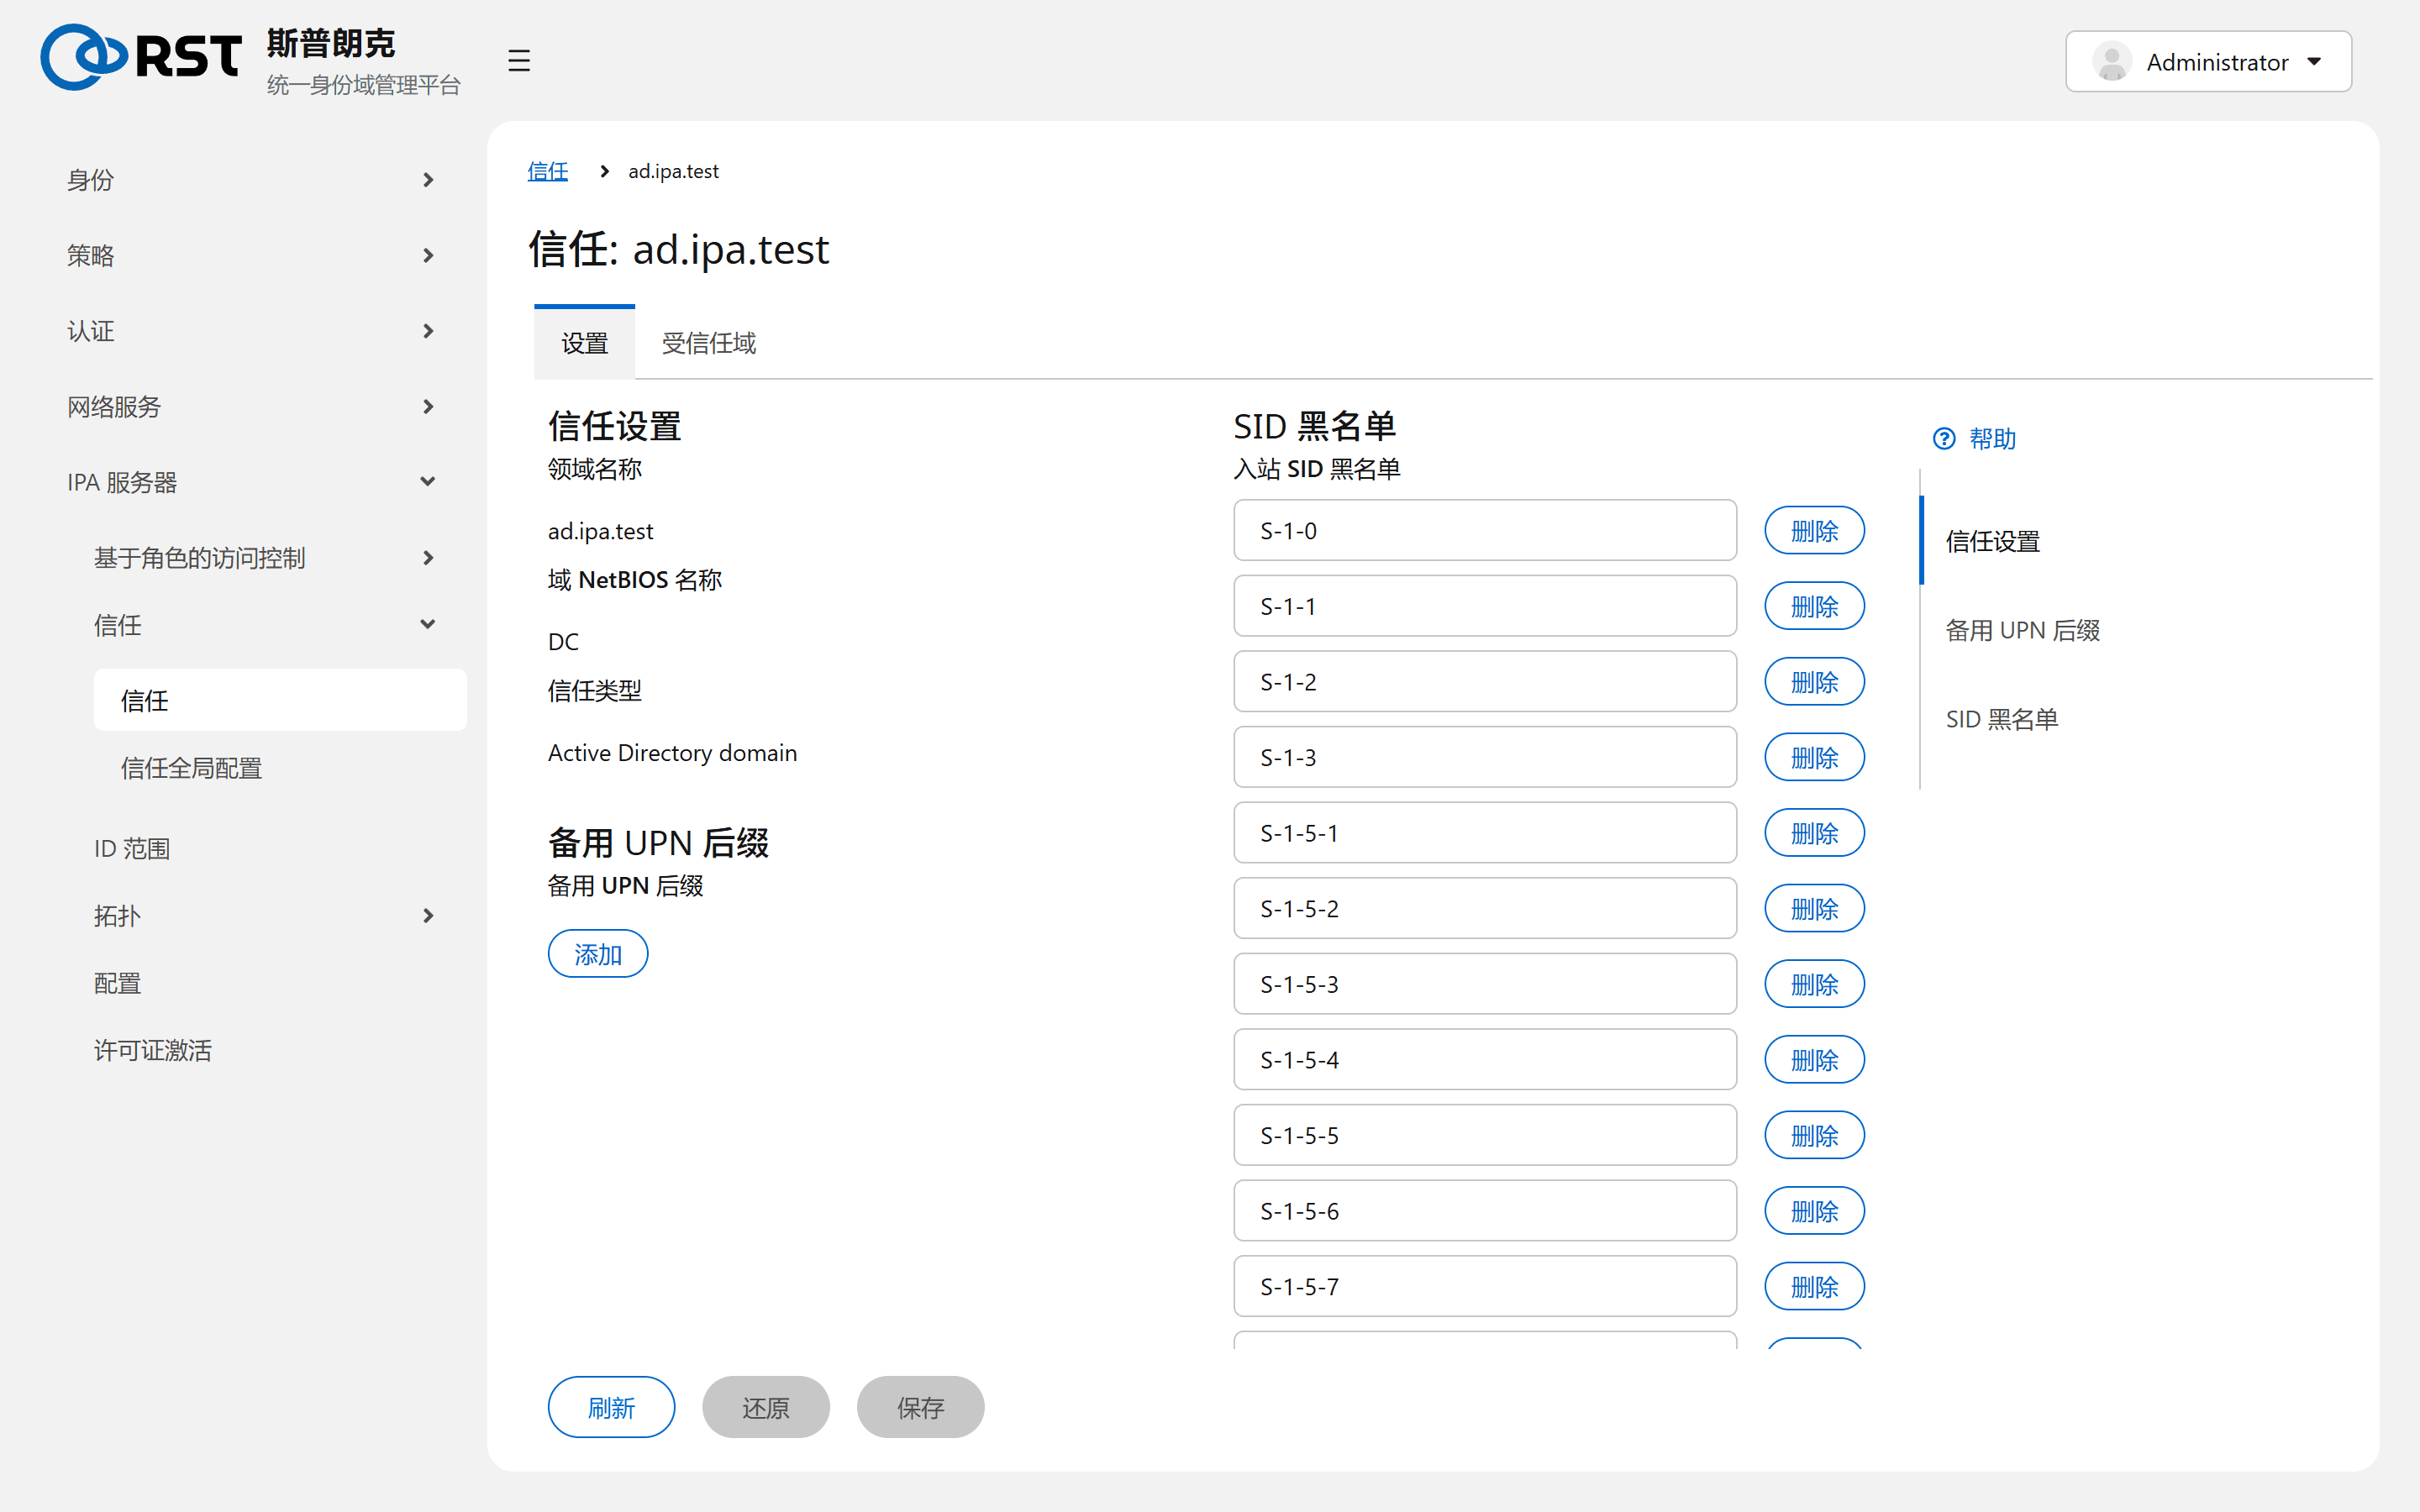Screen dimensions: 2420x1512
Task: Click 添加 to add UPN suffix
Action: [598, 954]
